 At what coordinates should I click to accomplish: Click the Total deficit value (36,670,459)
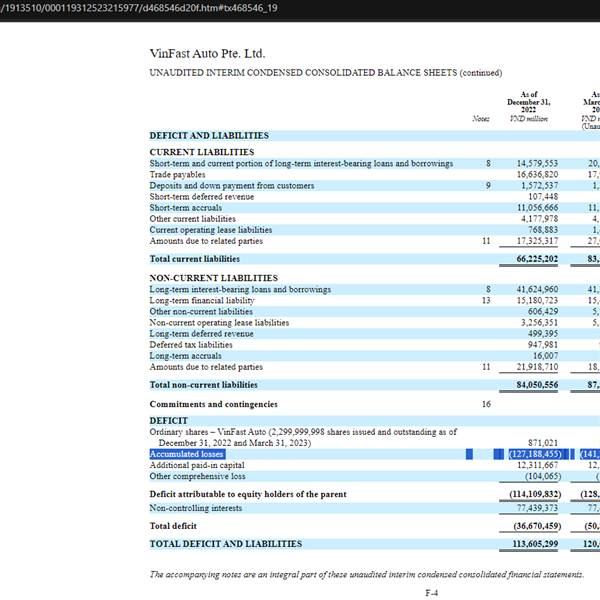click(537, 526)
